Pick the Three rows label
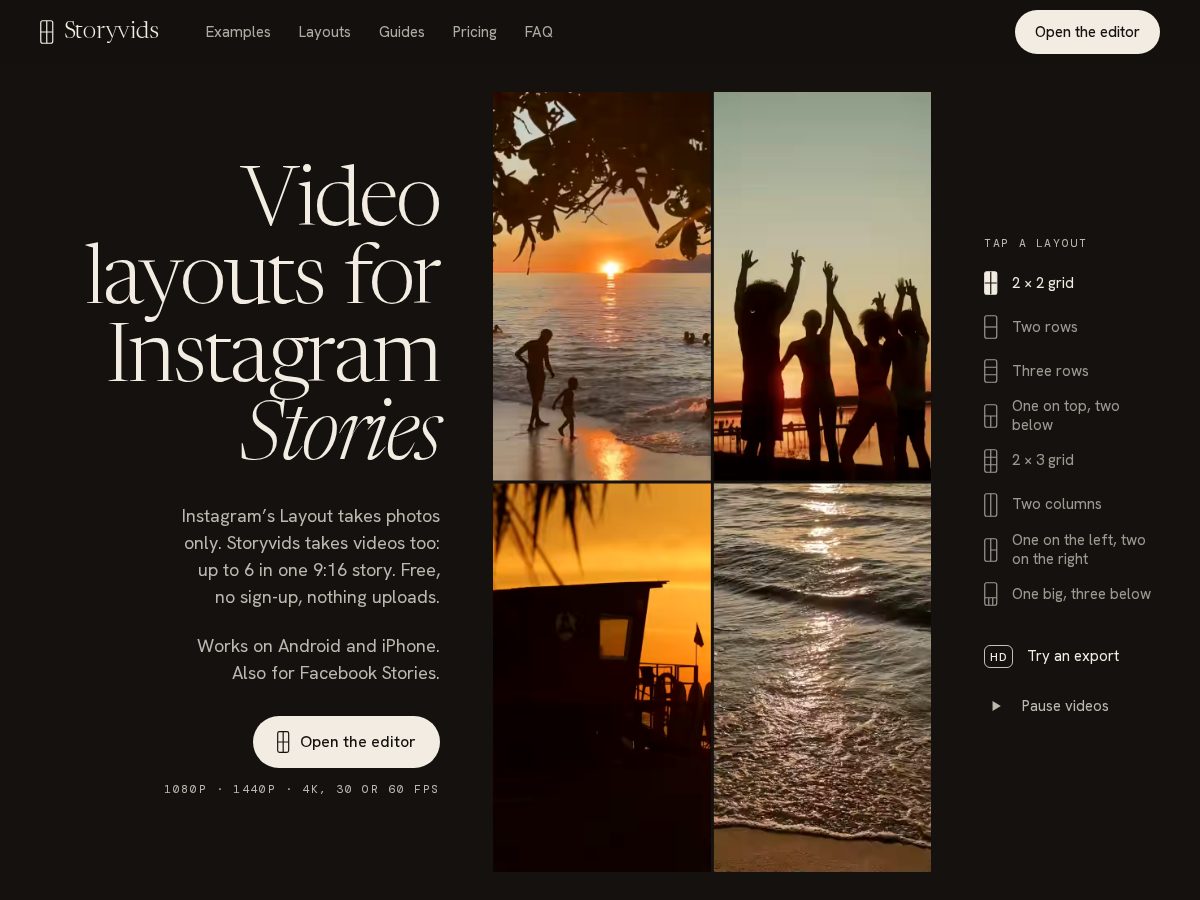 coord(1050,371)
